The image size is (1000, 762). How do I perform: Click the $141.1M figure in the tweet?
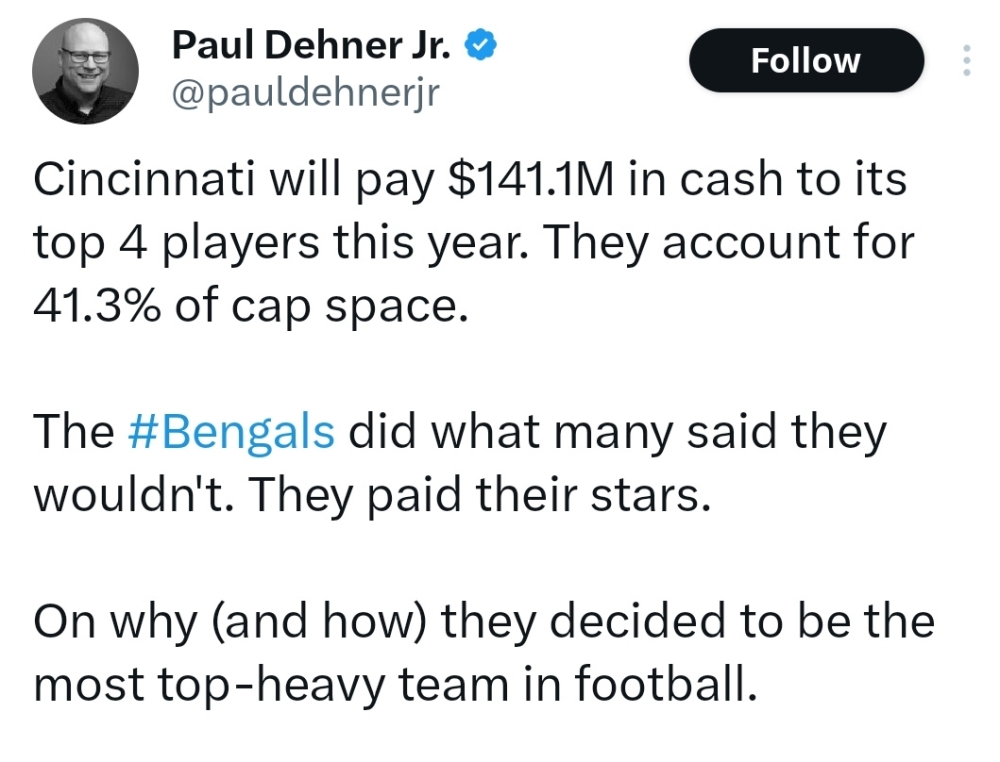531,179
